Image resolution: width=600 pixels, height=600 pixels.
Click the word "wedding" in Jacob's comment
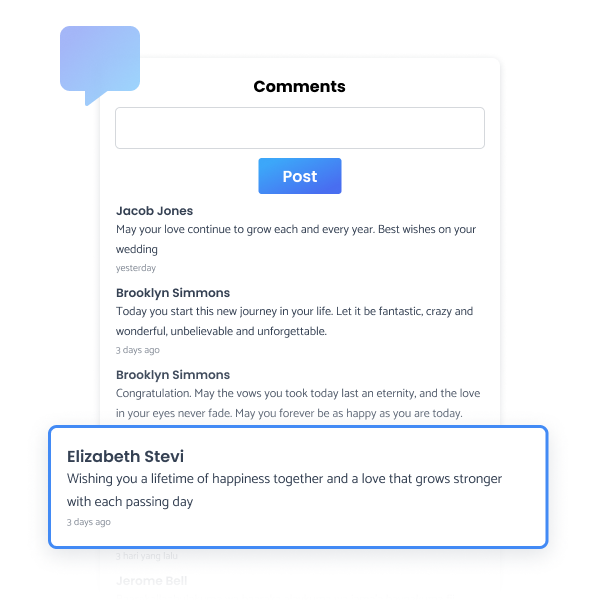click(x=137, y=249)
